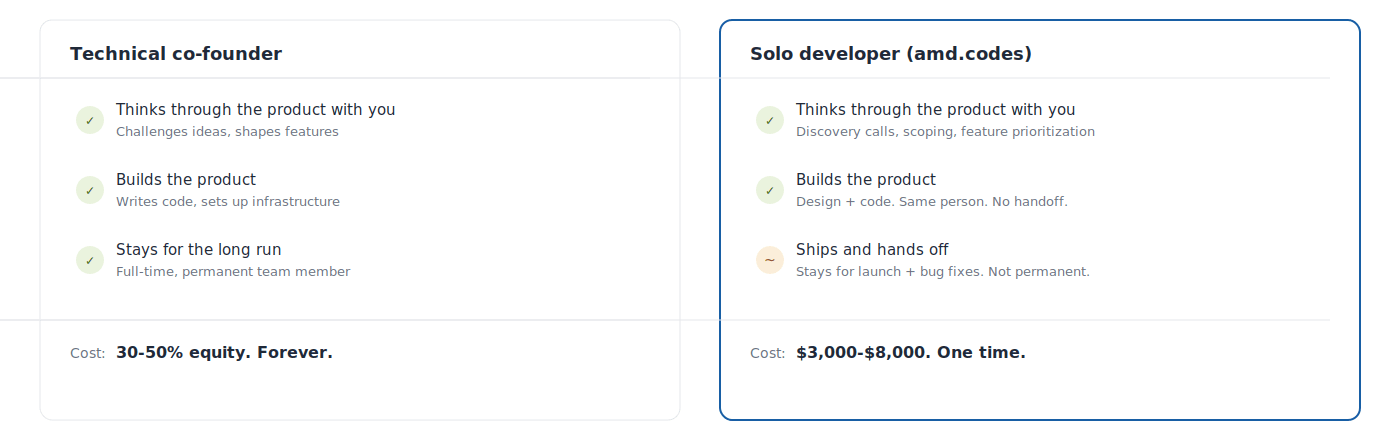Image resolution: width=1400 pixels, height=440 pixels.
Task: Click the orange tilde icon beside "Ships and hands off"
Action: [x=770, y=260]
